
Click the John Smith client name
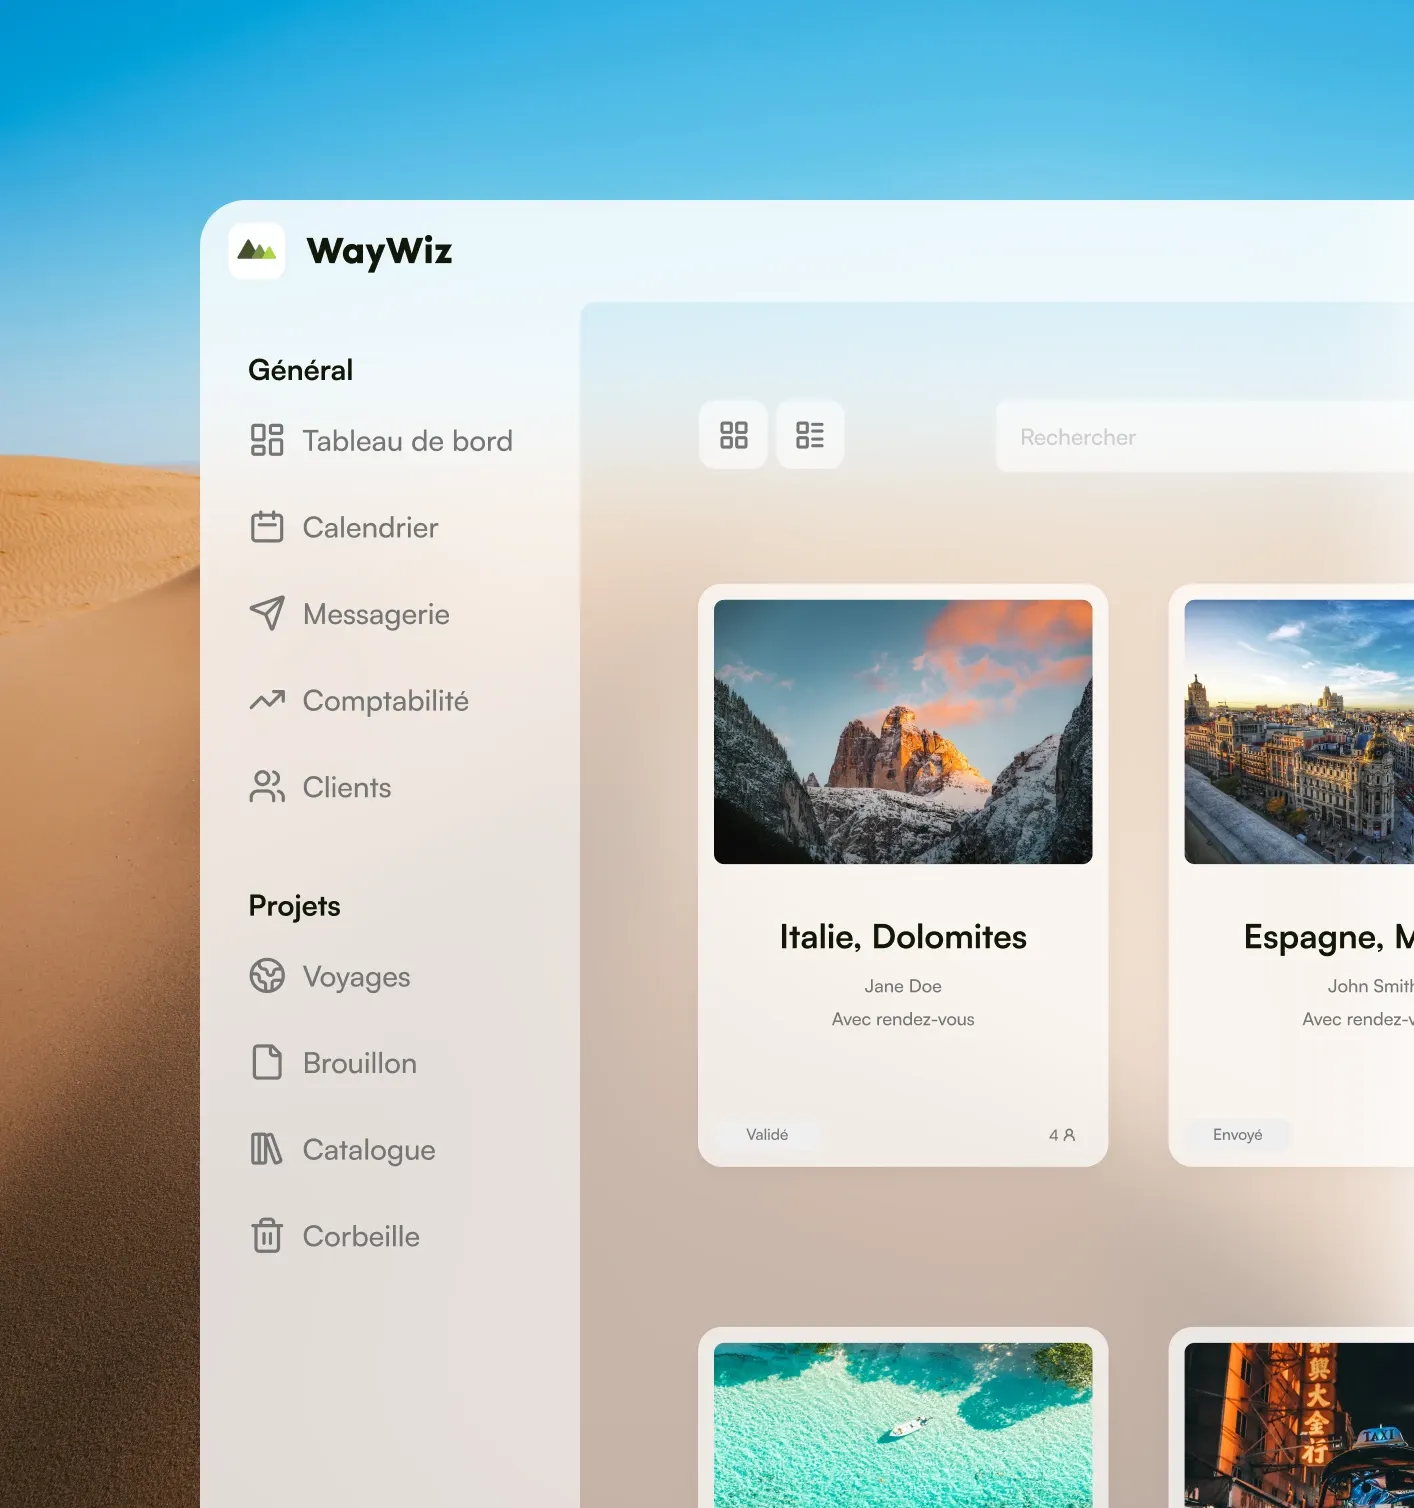pyautogui.click(x=1371, y=986)
